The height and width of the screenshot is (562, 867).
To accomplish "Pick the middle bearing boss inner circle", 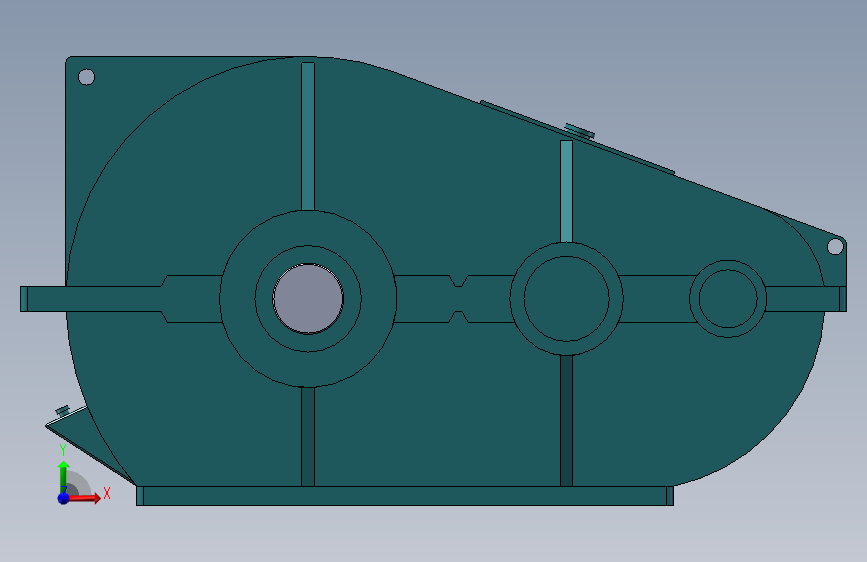I will point(566,299).
